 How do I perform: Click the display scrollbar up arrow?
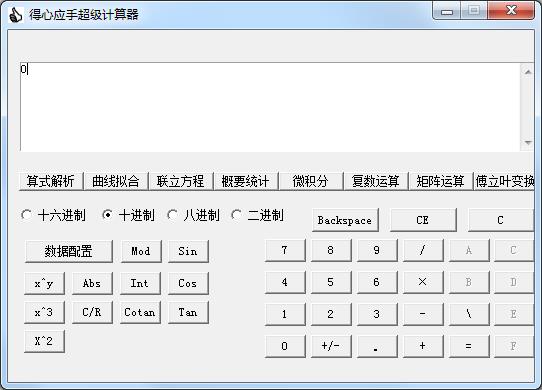pyautogui.click(x=527, y=72)
